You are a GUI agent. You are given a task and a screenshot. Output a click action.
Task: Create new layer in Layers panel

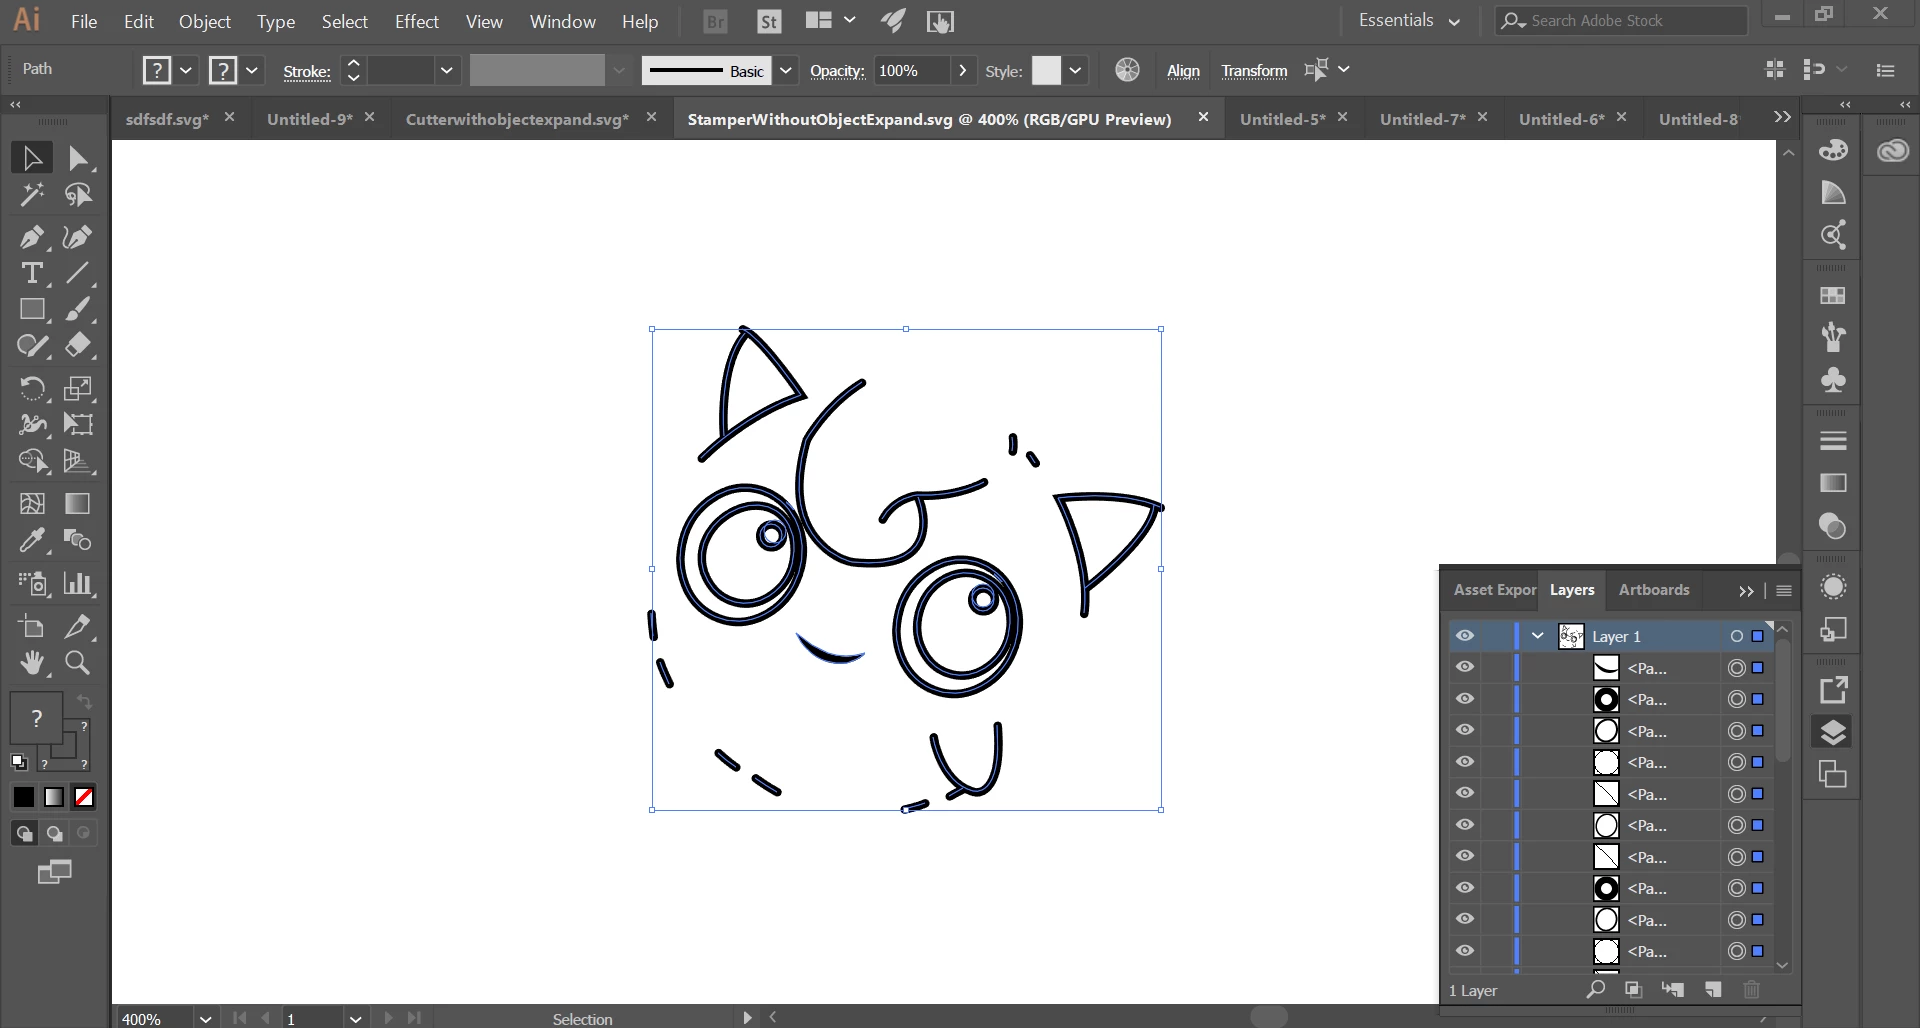pos(1713,990)
